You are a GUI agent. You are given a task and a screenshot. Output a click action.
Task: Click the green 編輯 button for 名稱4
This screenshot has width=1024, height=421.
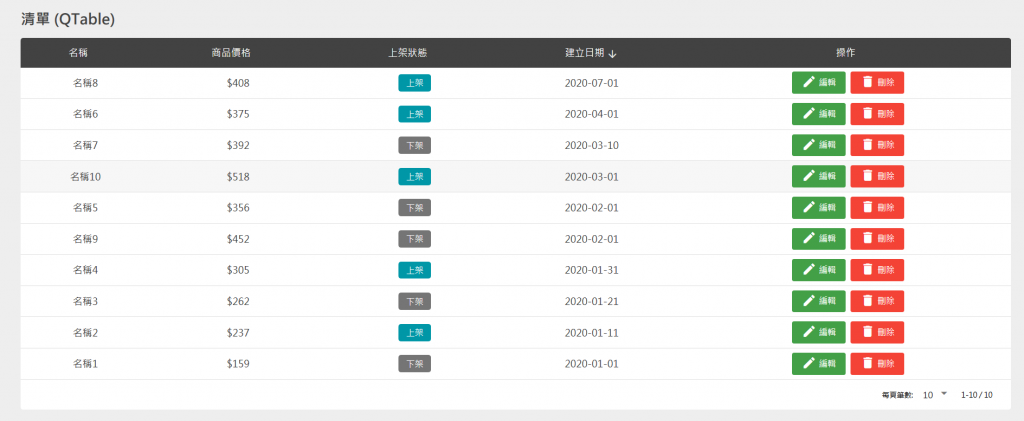818,270
